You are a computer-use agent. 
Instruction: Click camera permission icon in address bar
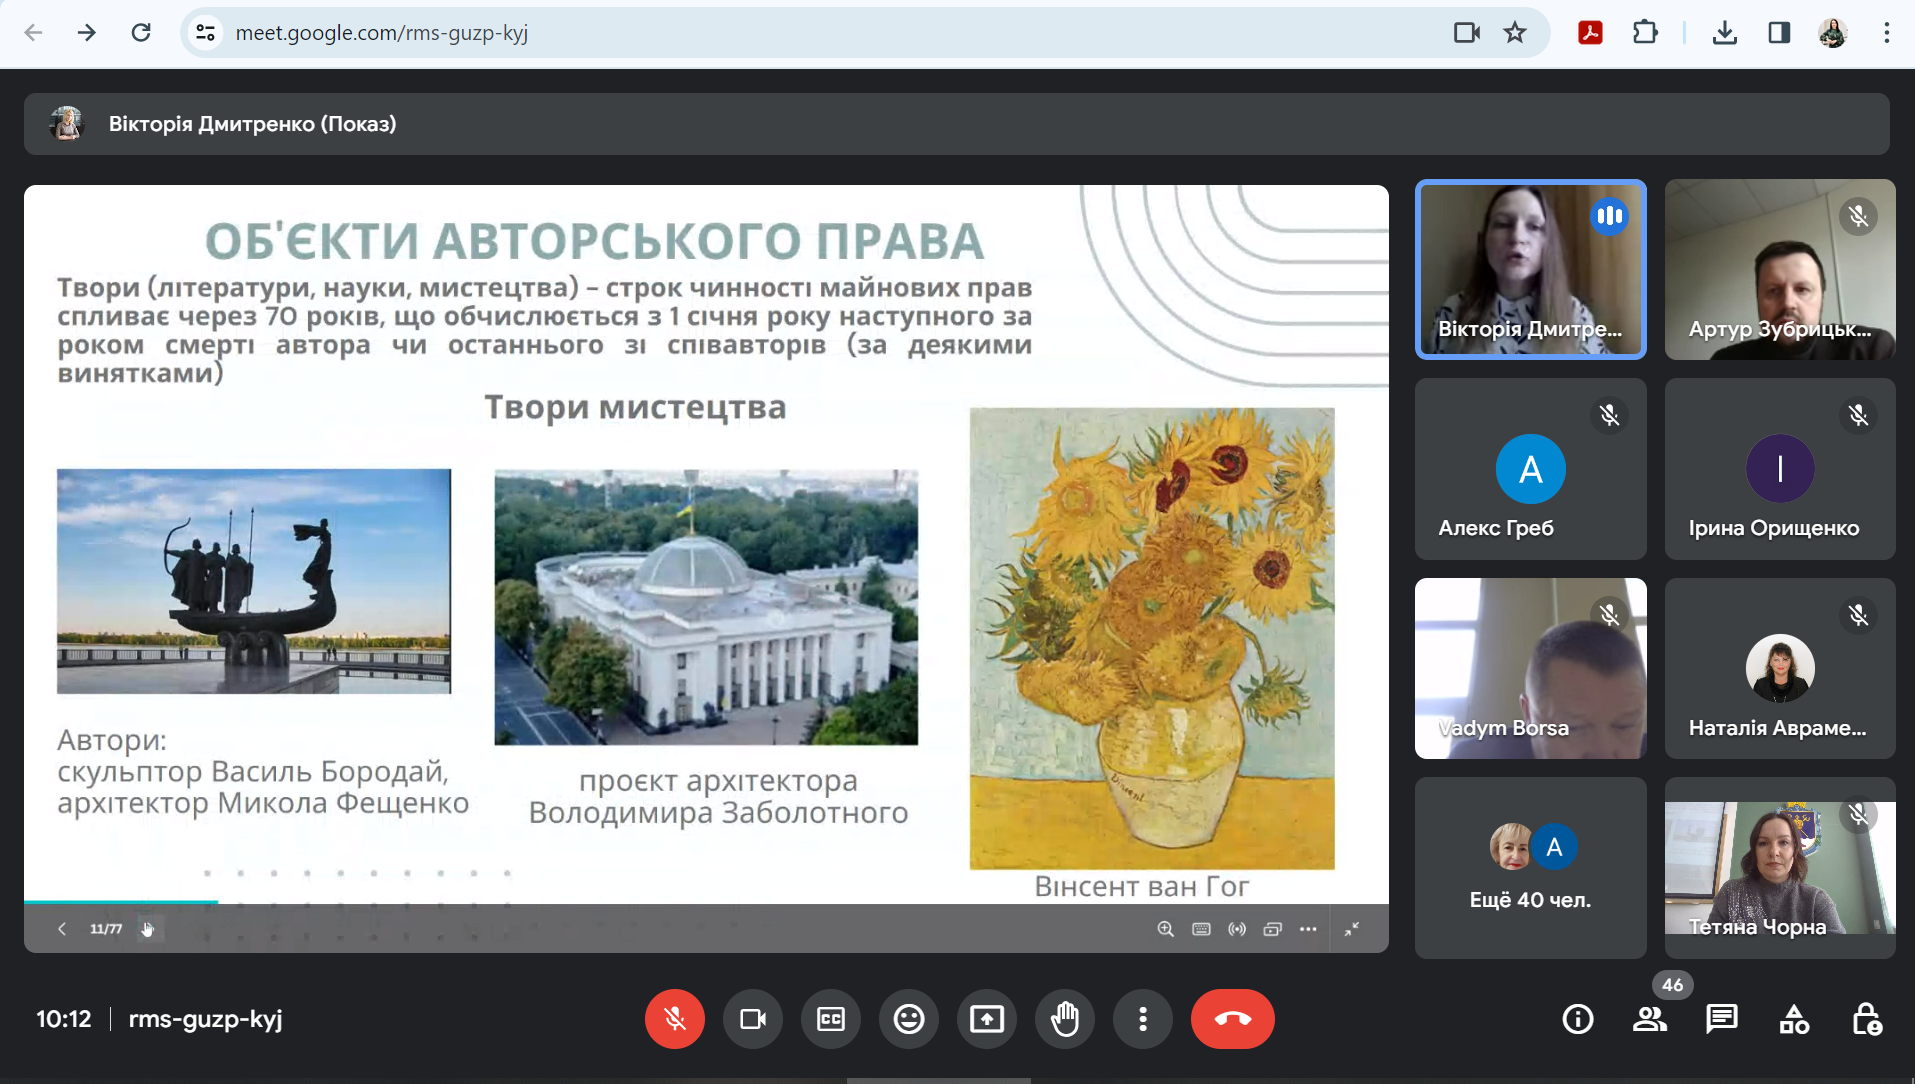click(1467, 32)
